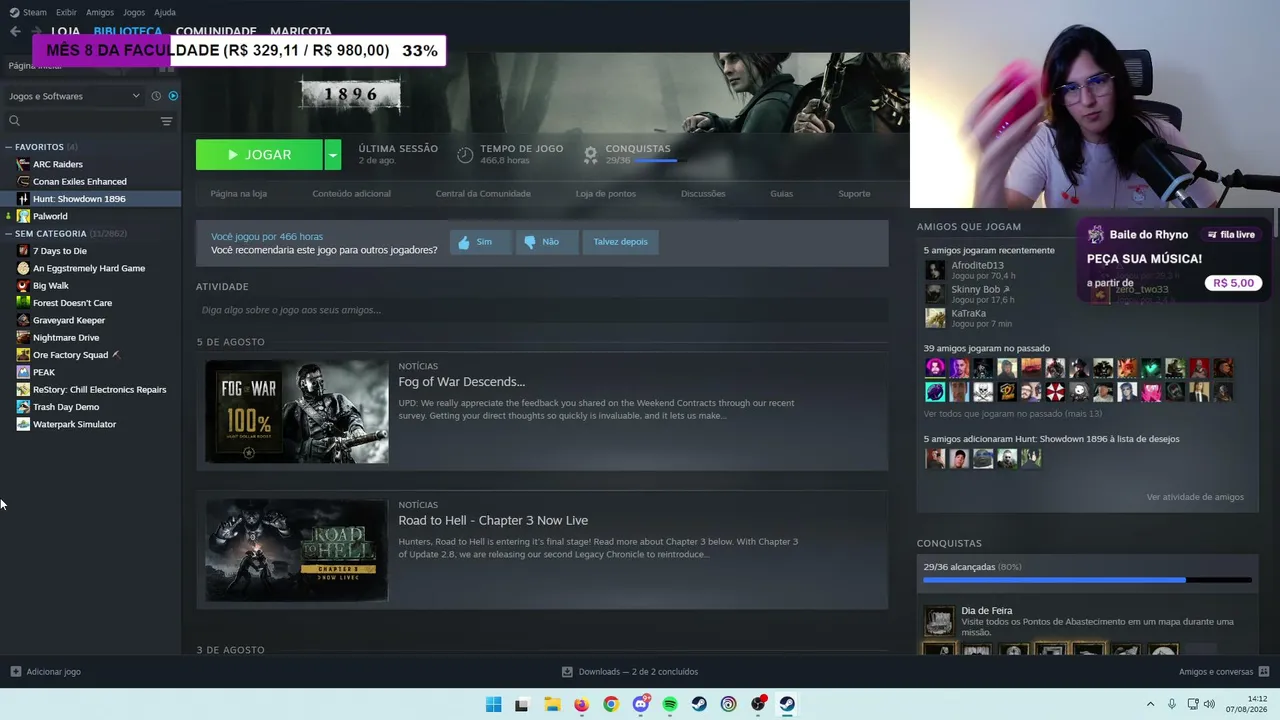Viewport: 1280px width, 720px height.
Task: Launch Firefox from the taskbar
Action: 581,704
